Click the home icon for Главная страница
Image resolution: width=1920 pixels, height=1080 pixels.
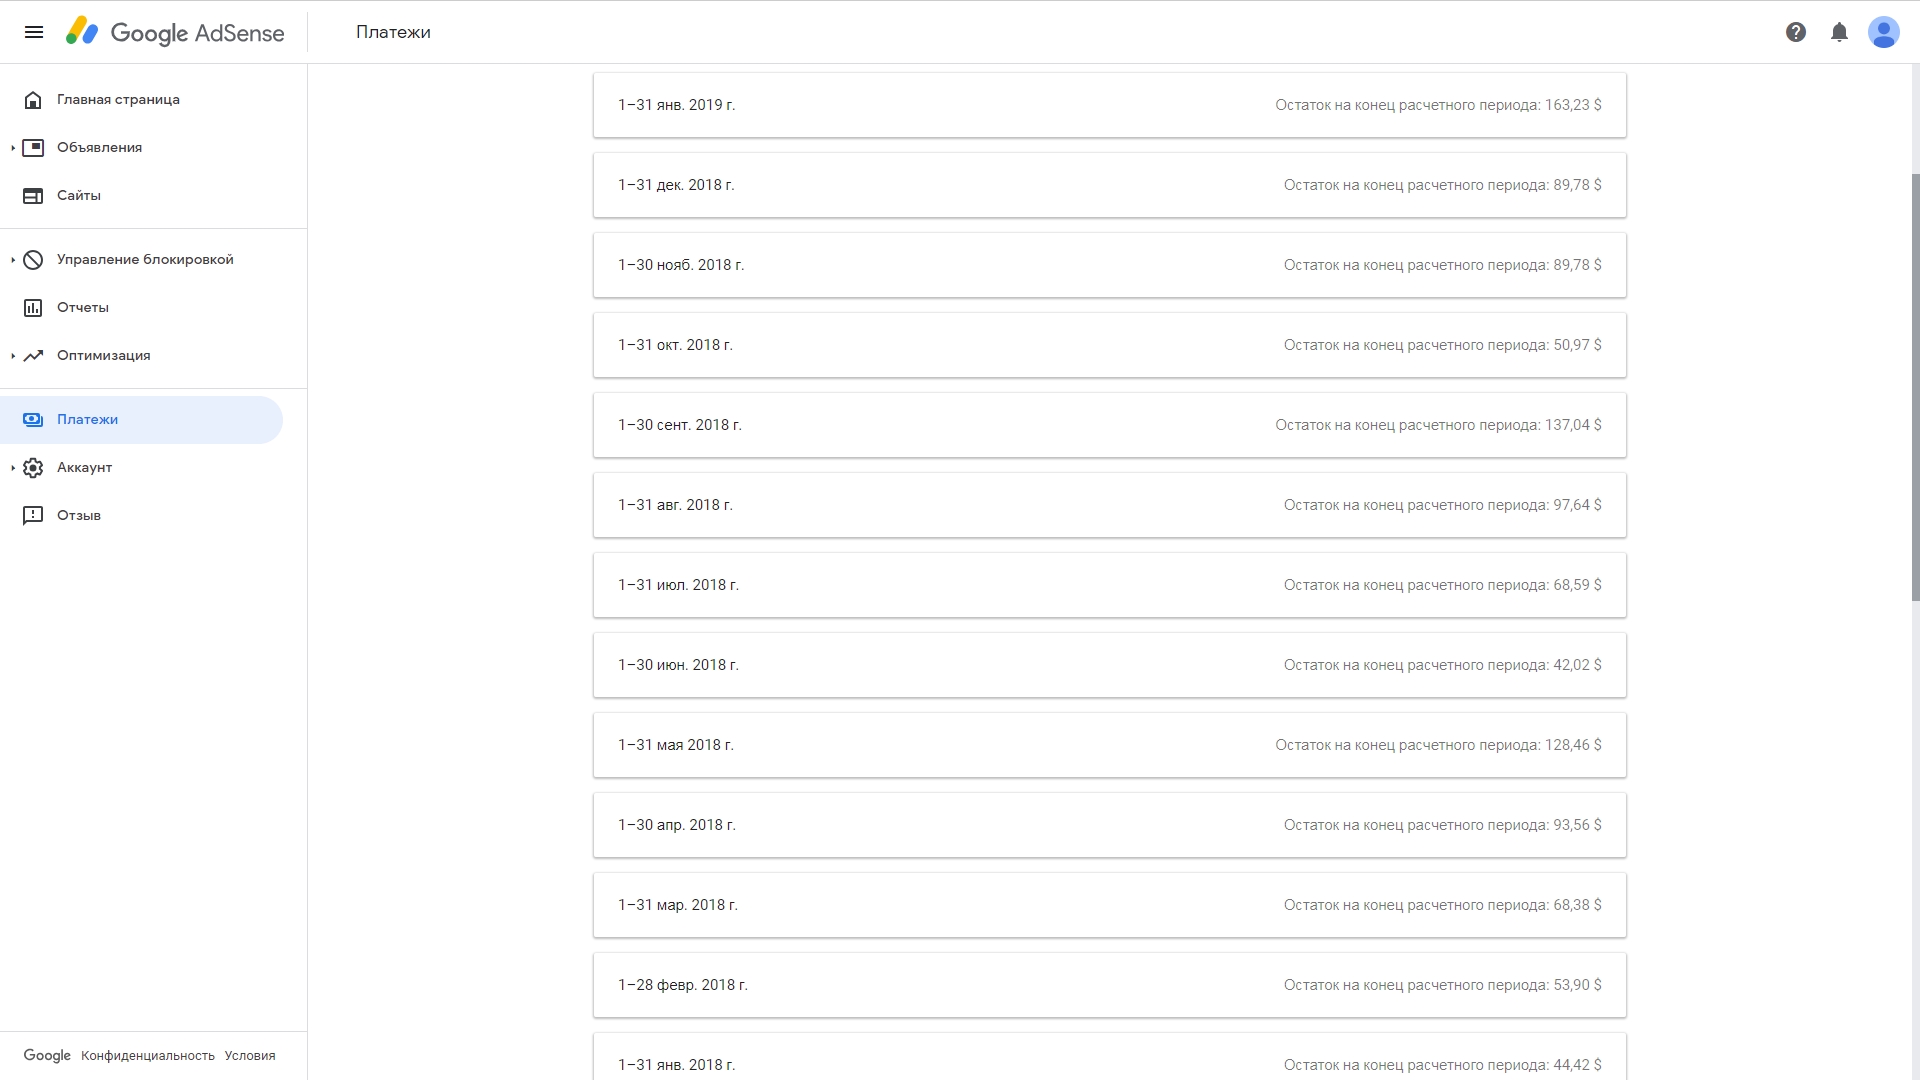33,100
